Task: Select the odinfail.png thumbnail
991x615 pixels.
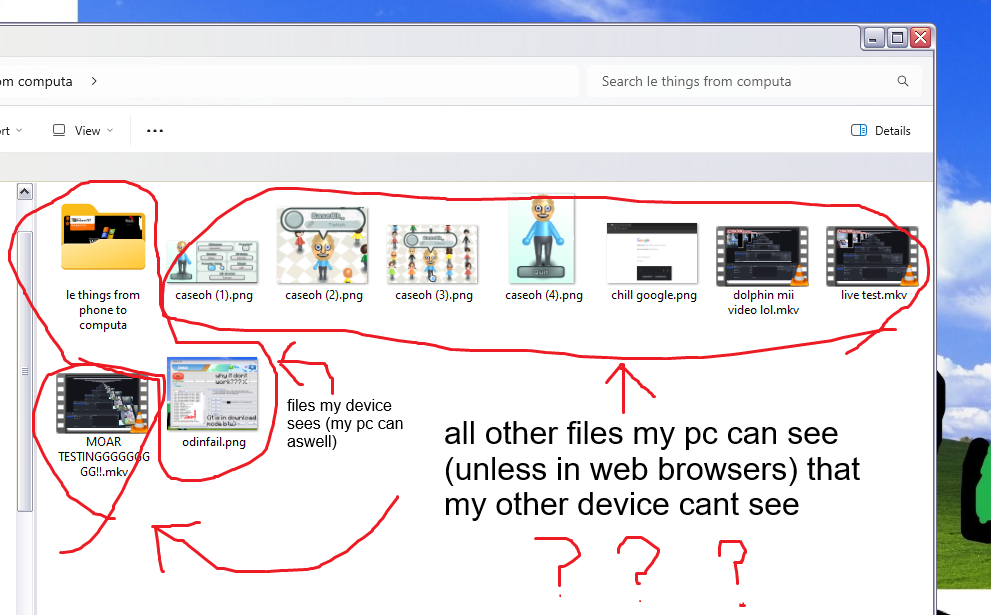Action: point(212,394)
